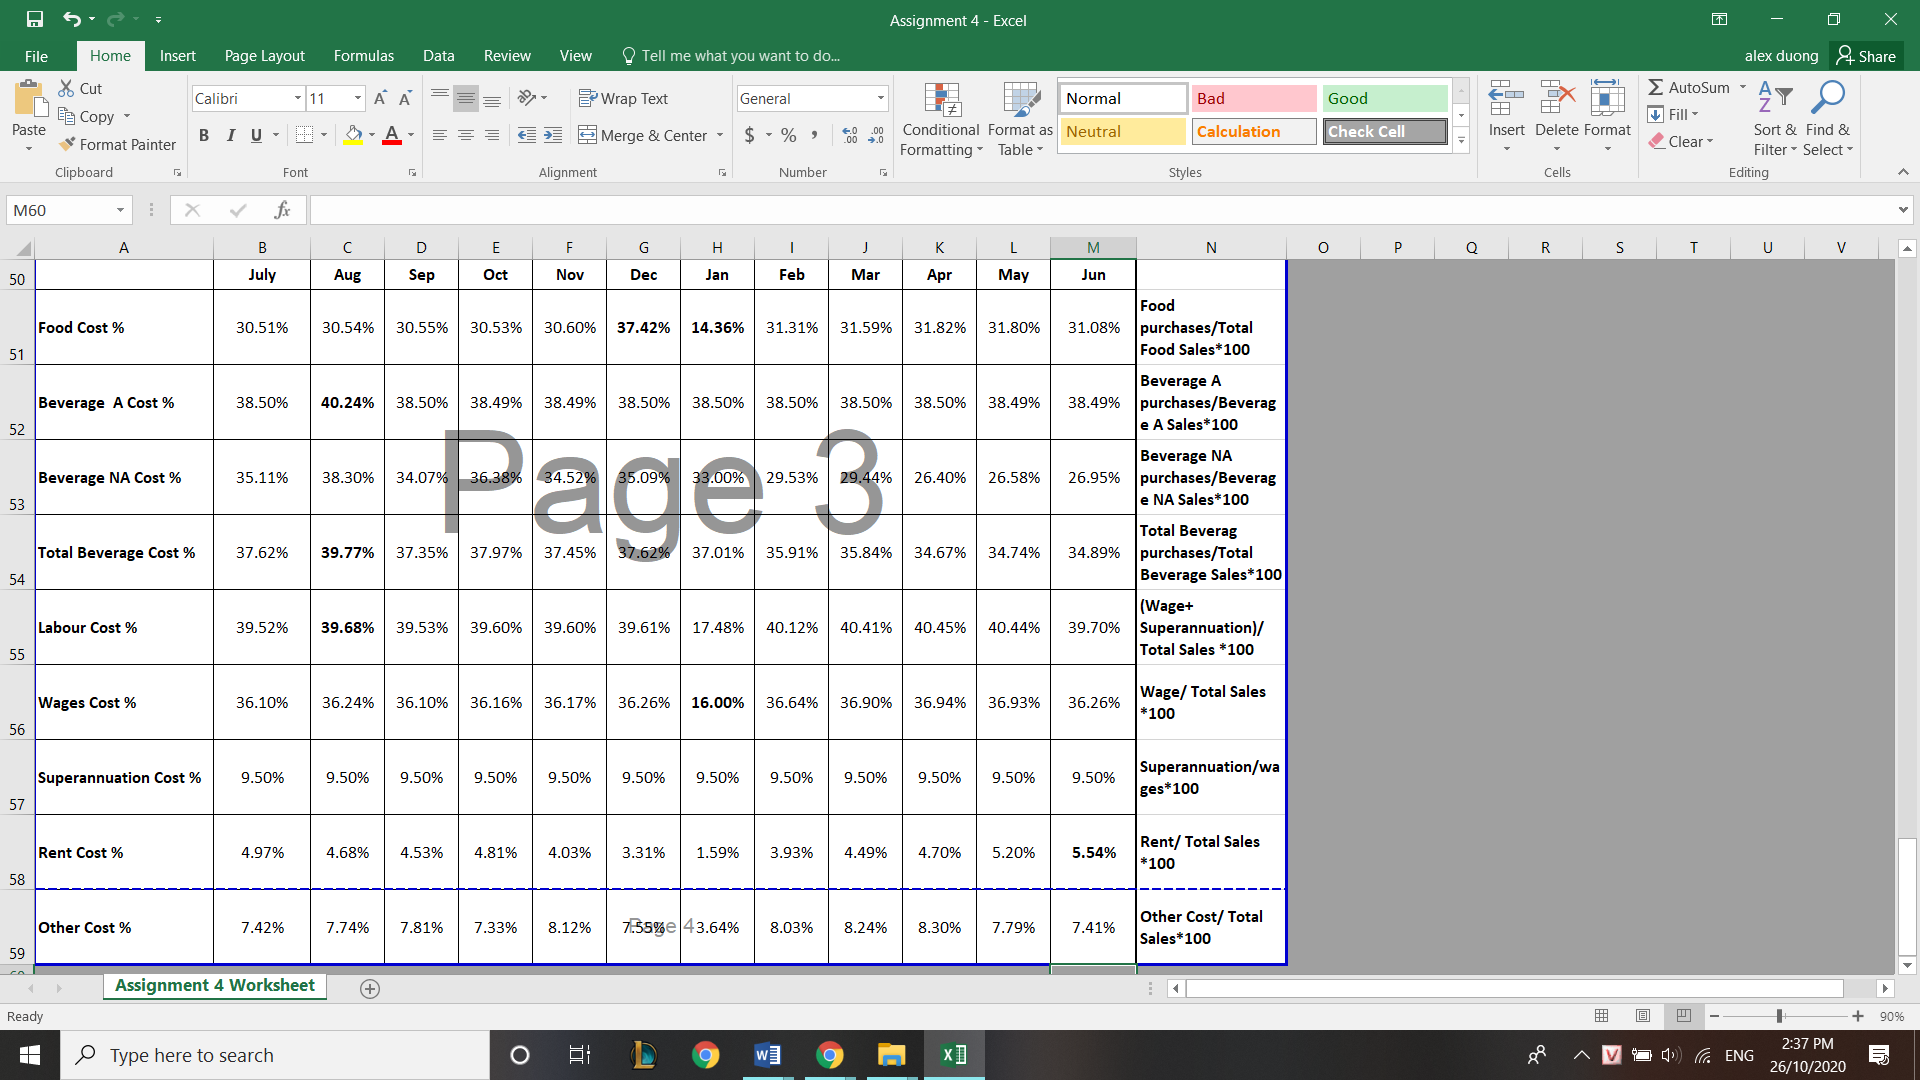Click the Borders icon in Font group
Screen dimensions: 1920x1080
click(304, 135)
